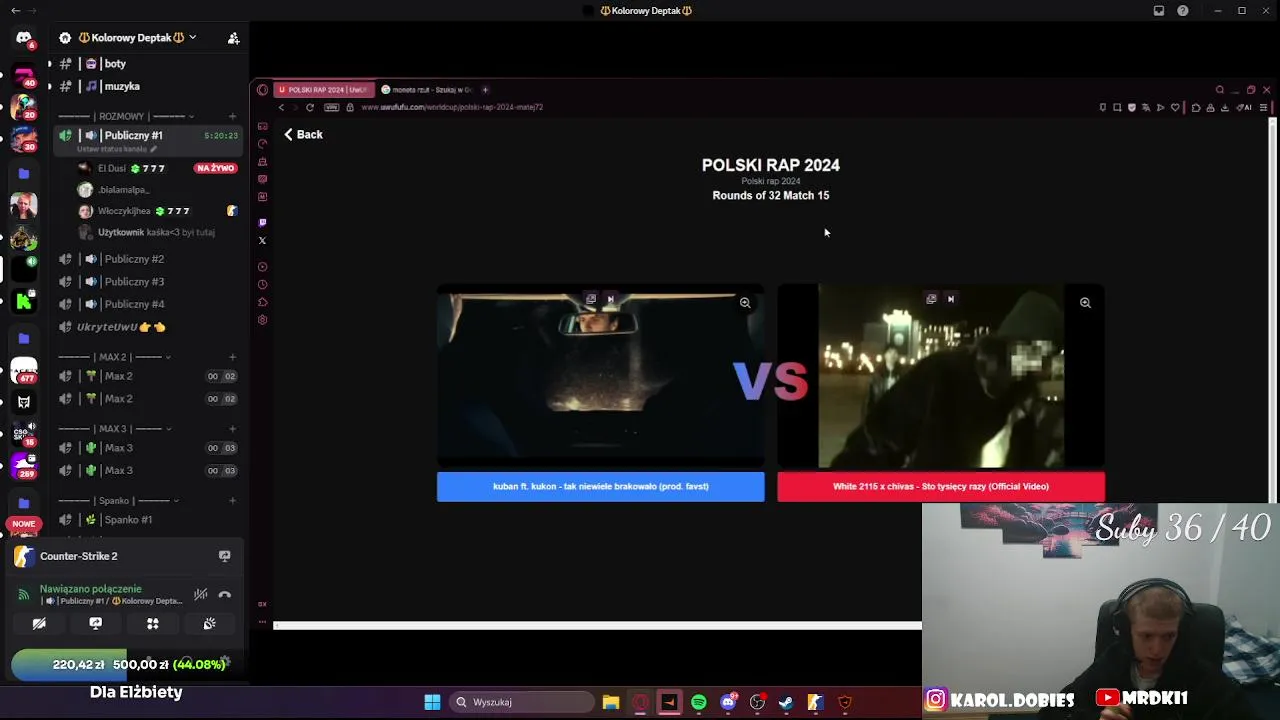The image size is (1280, 720).
Task: Open invite people icon beside server name
Action: [x=233, y=38]
